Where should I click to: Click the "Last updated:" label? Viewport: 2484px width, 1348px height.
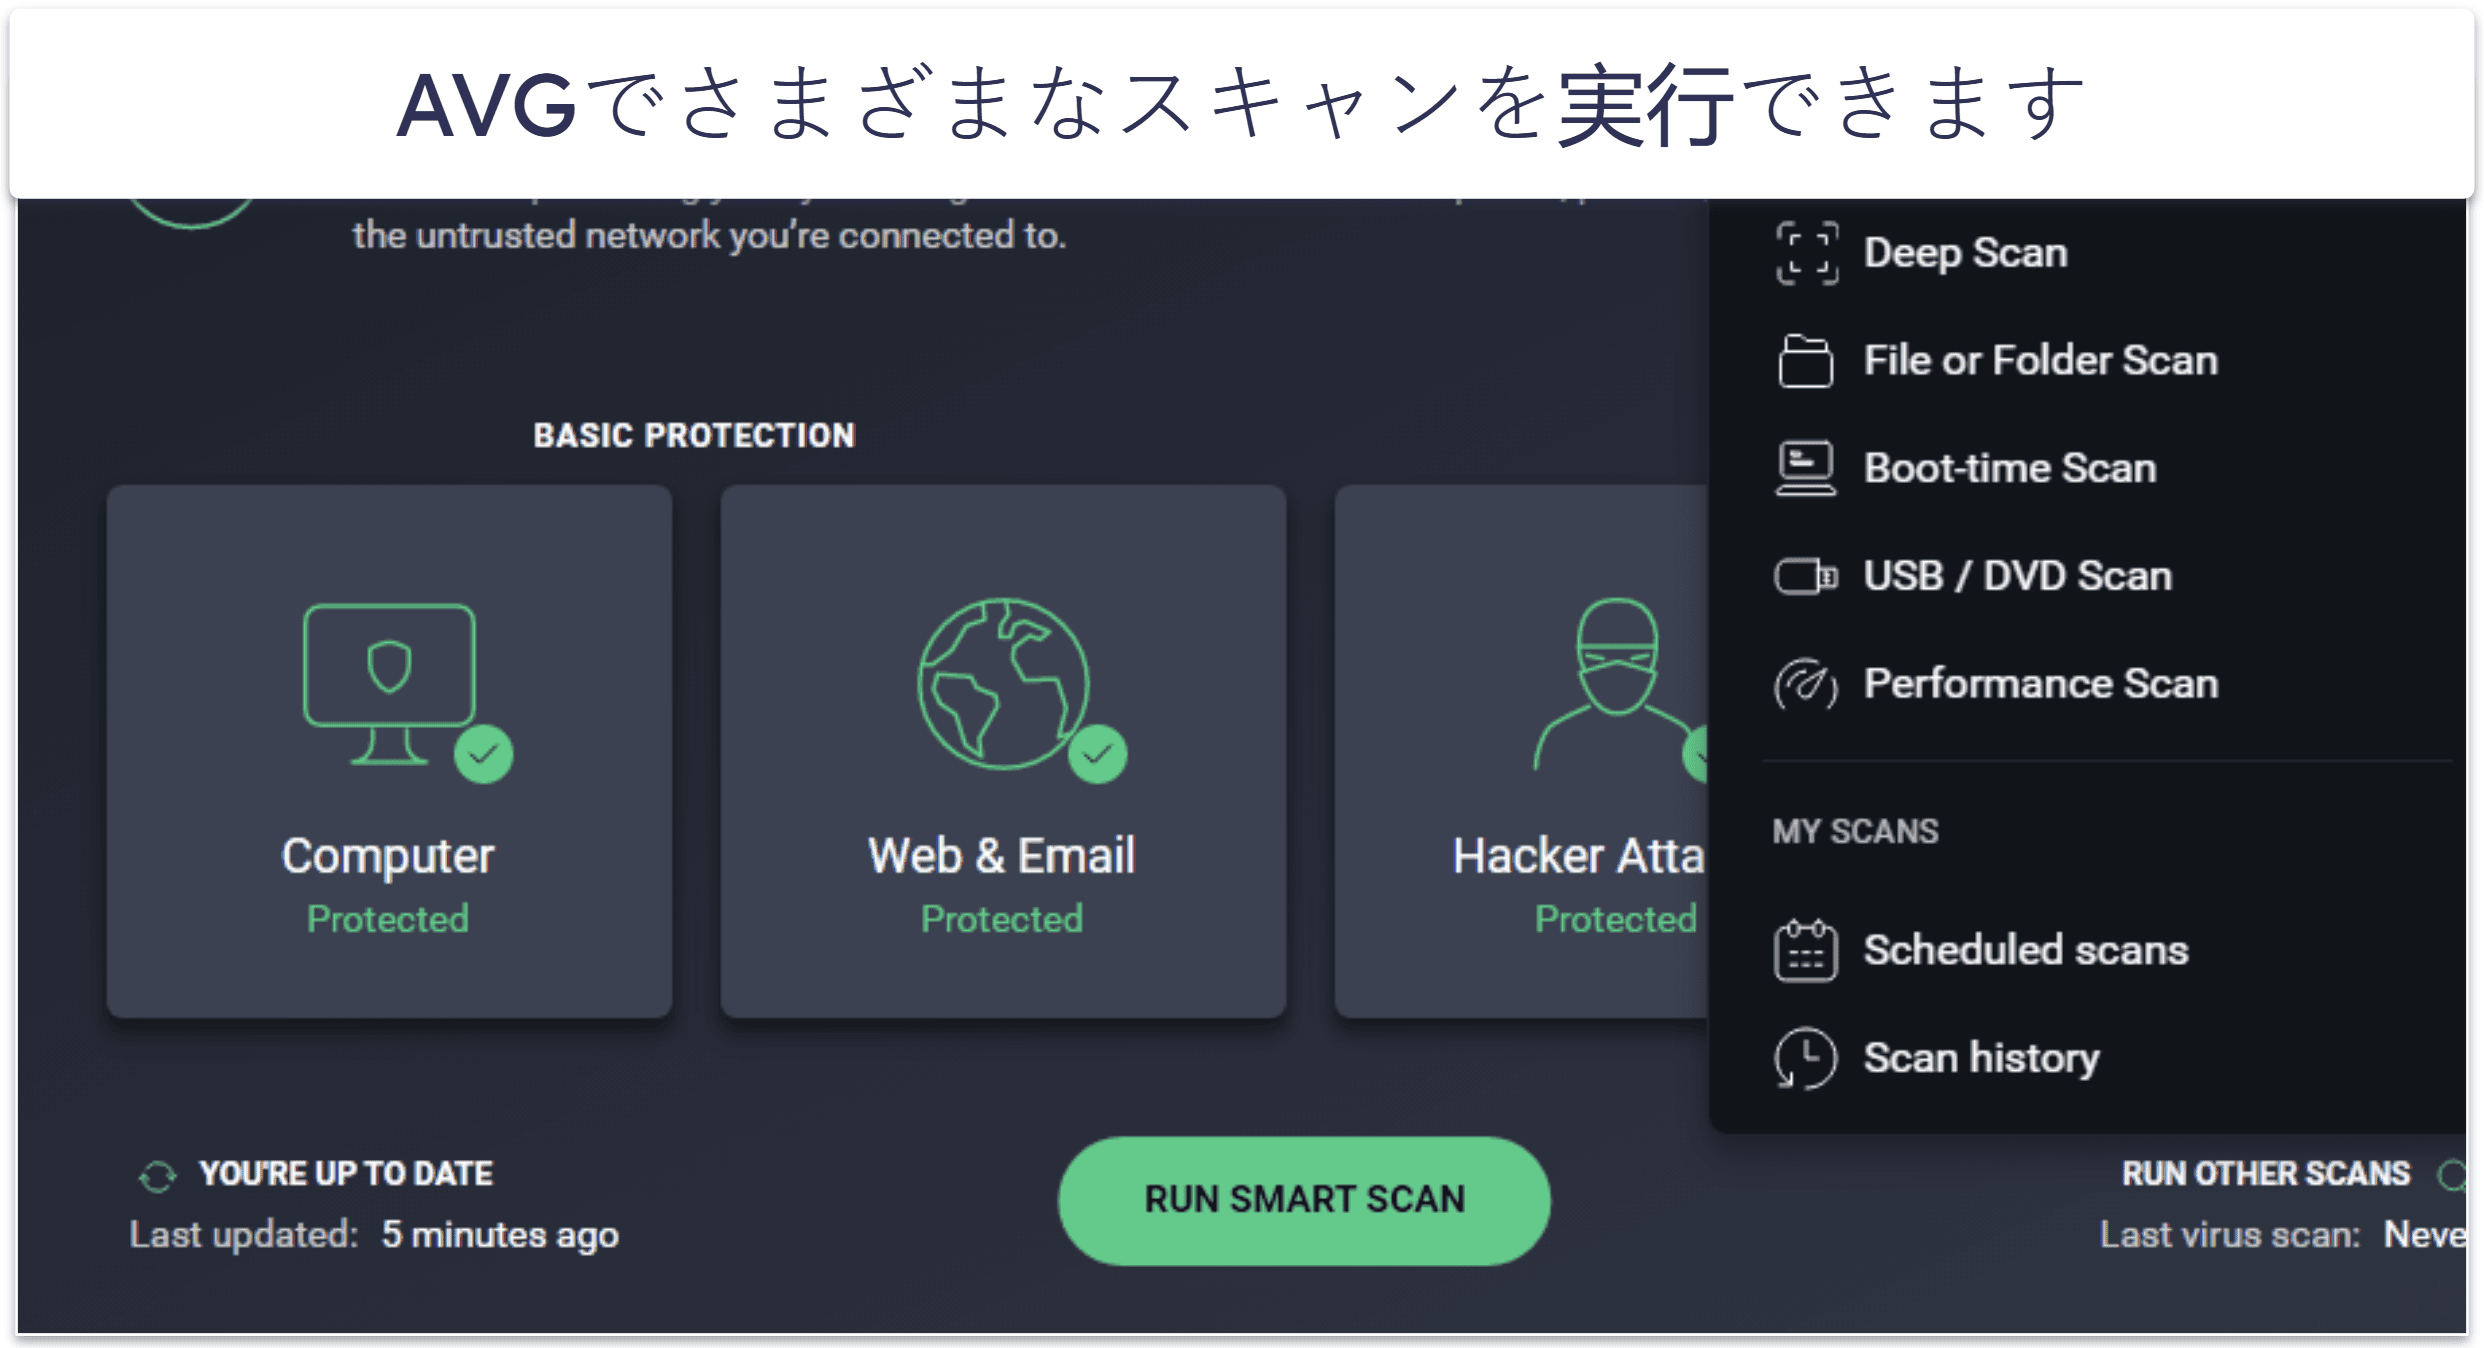(244, 1236)
